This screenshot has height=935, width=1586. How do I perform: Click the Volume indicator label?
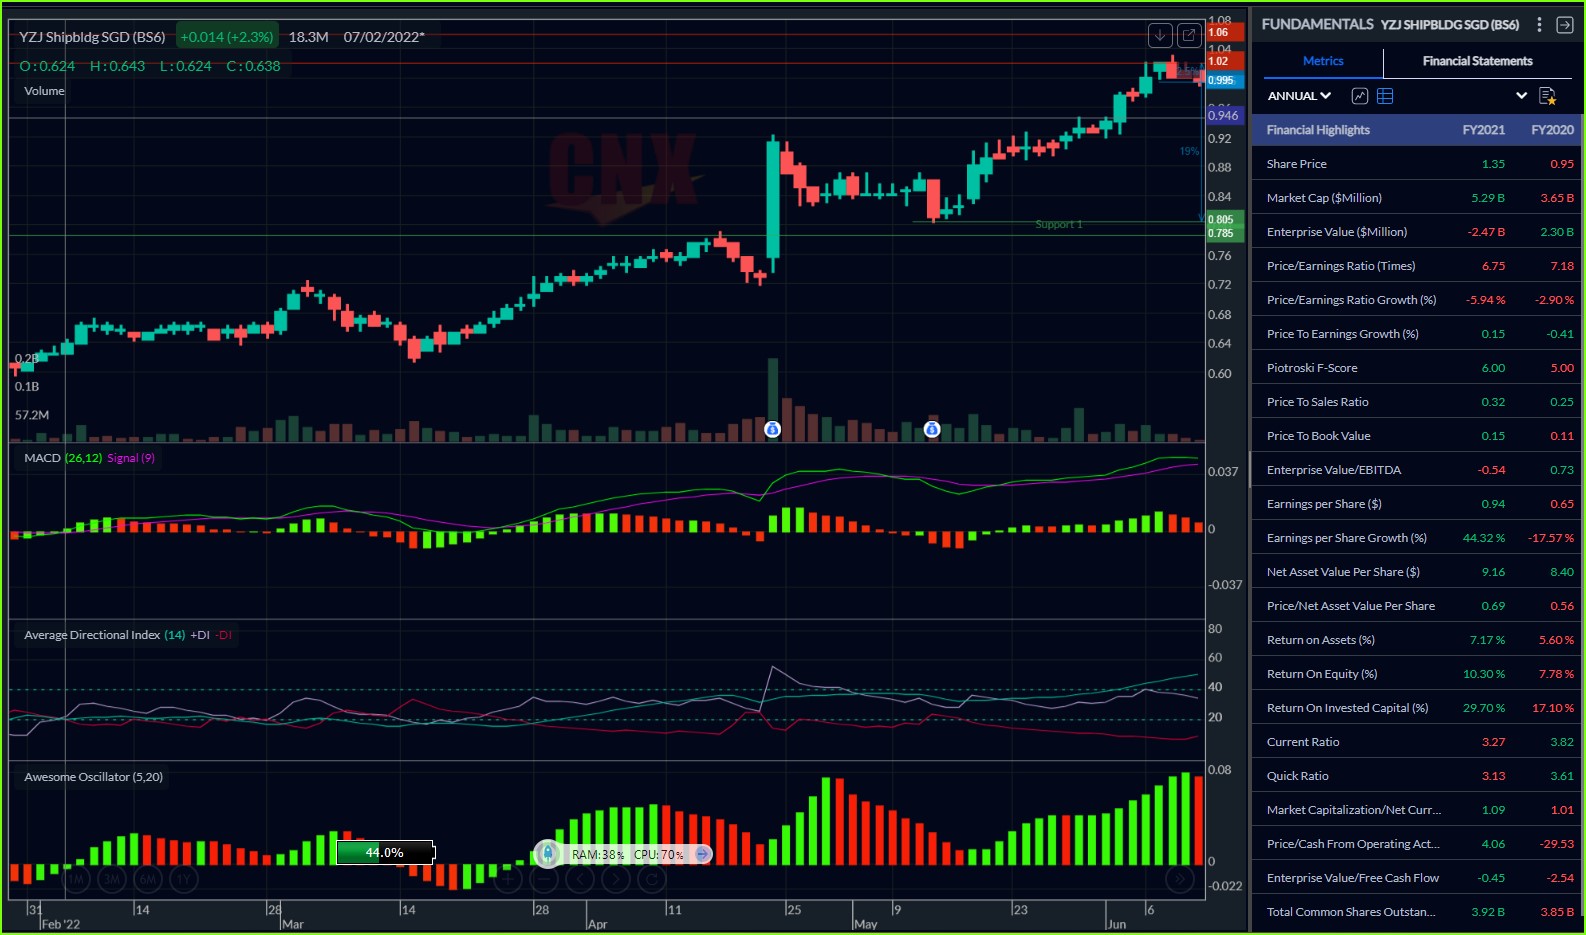point(44,91)
